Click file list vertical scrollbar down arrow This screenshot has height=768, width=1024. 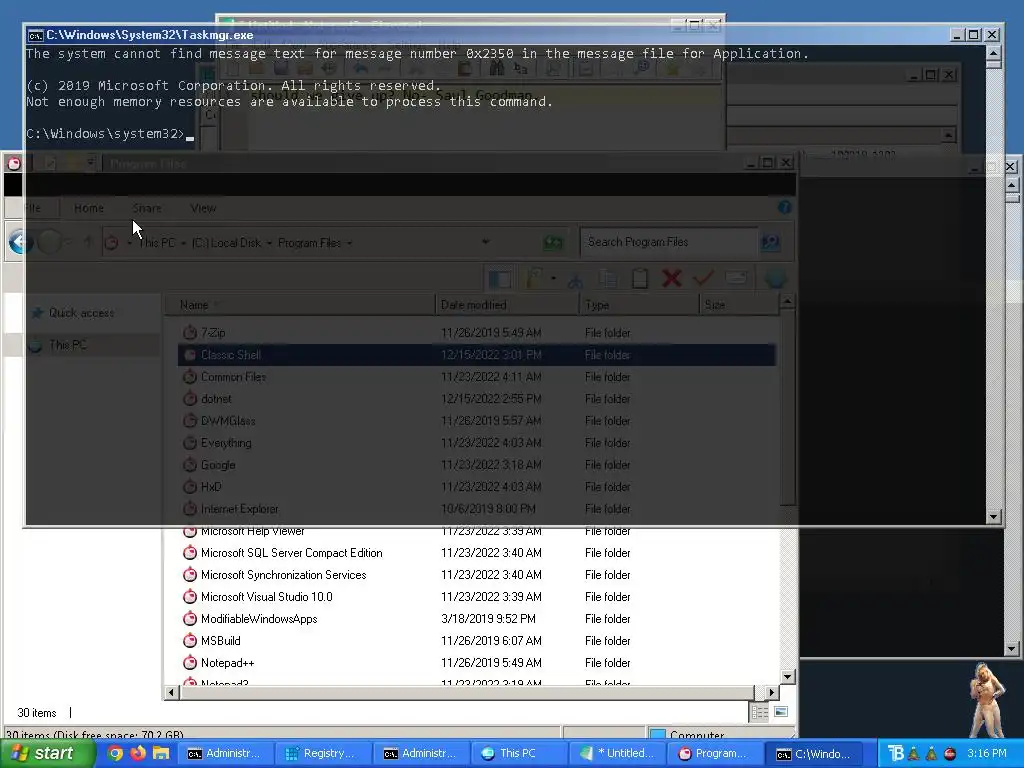tap(788, 677)
